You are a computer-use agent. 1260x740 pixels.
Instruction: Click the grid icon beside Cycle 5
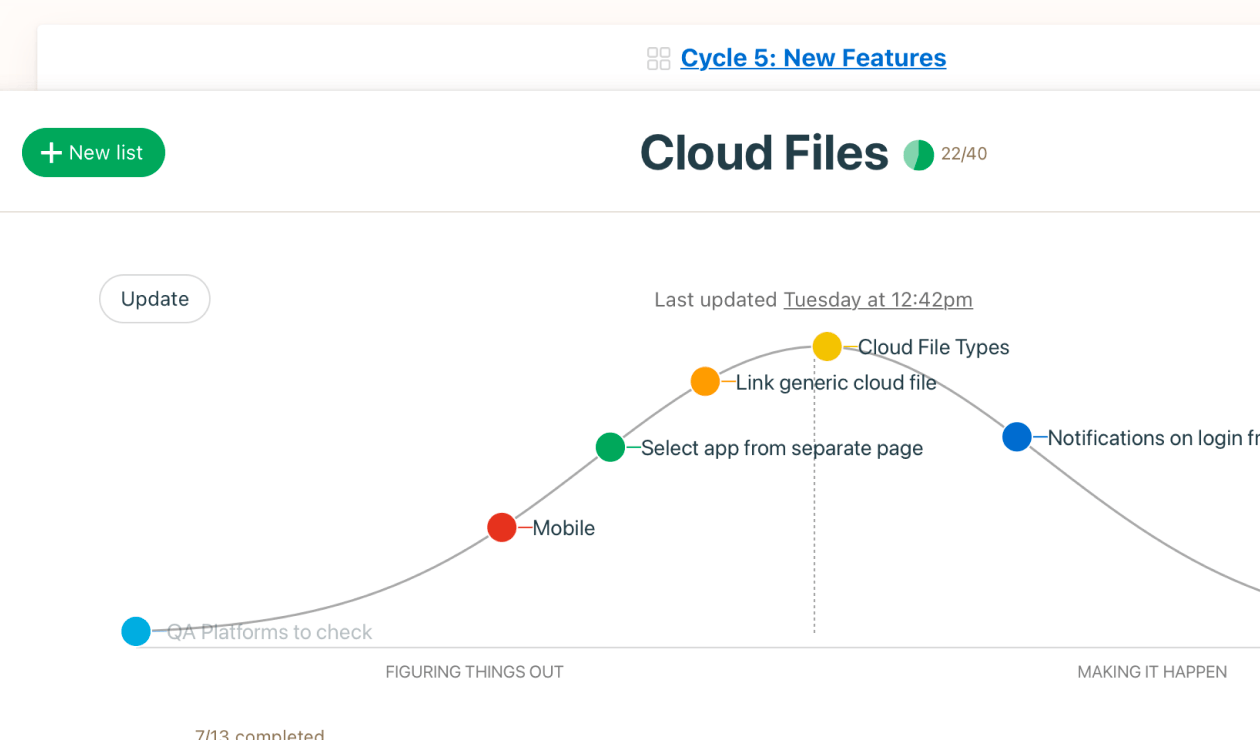[658, 58]
